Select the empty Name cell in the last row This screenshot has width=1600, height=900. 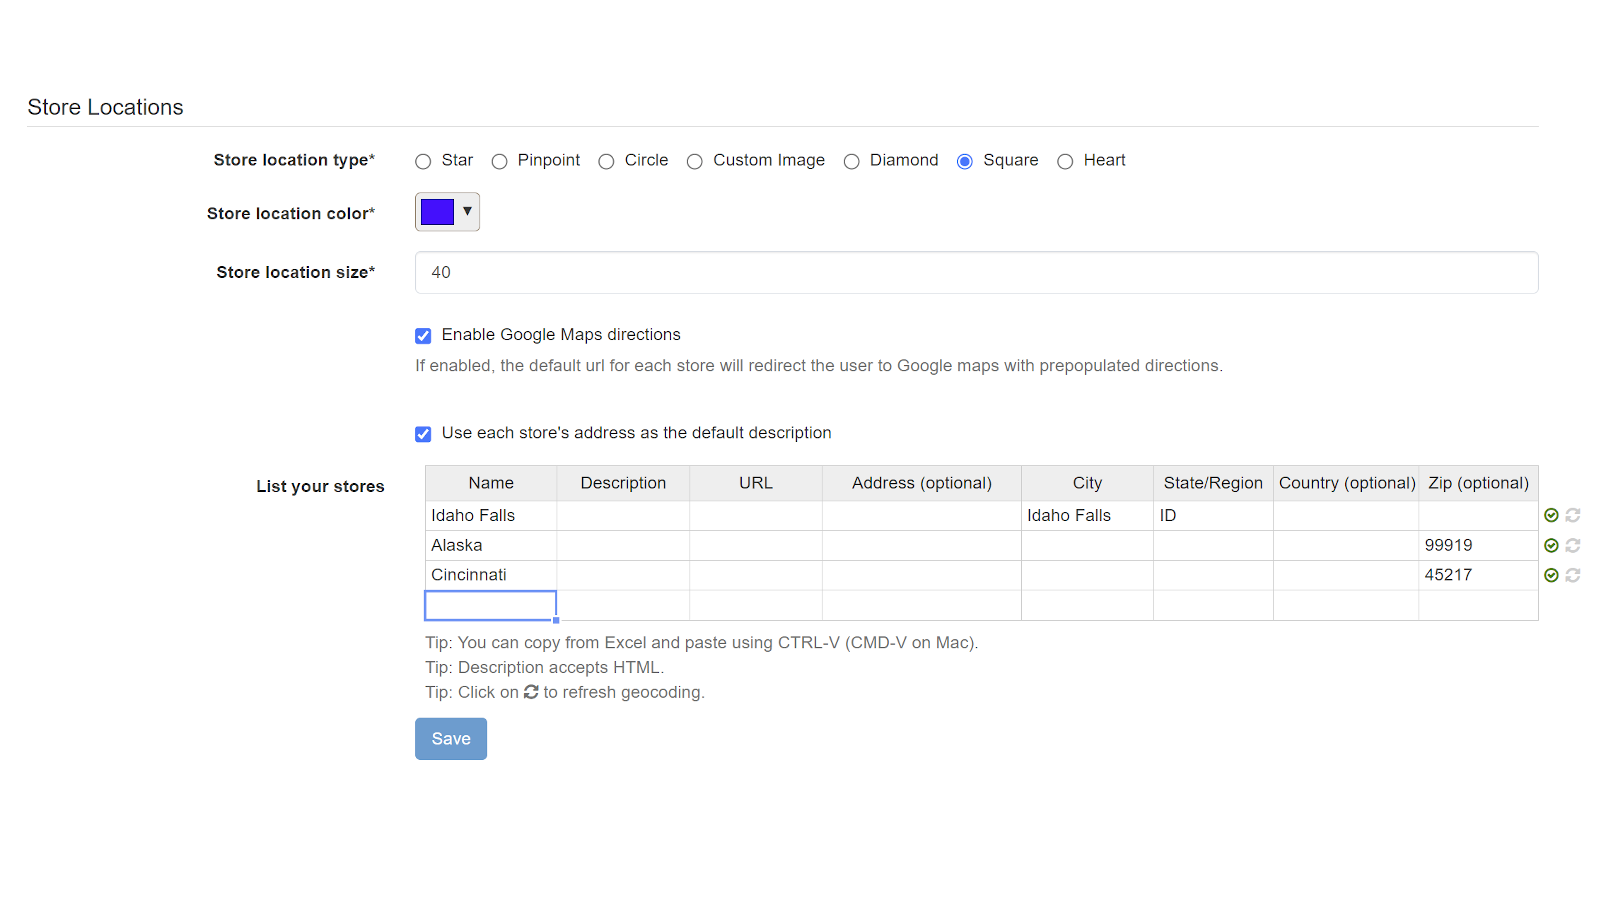click(491, 605)
